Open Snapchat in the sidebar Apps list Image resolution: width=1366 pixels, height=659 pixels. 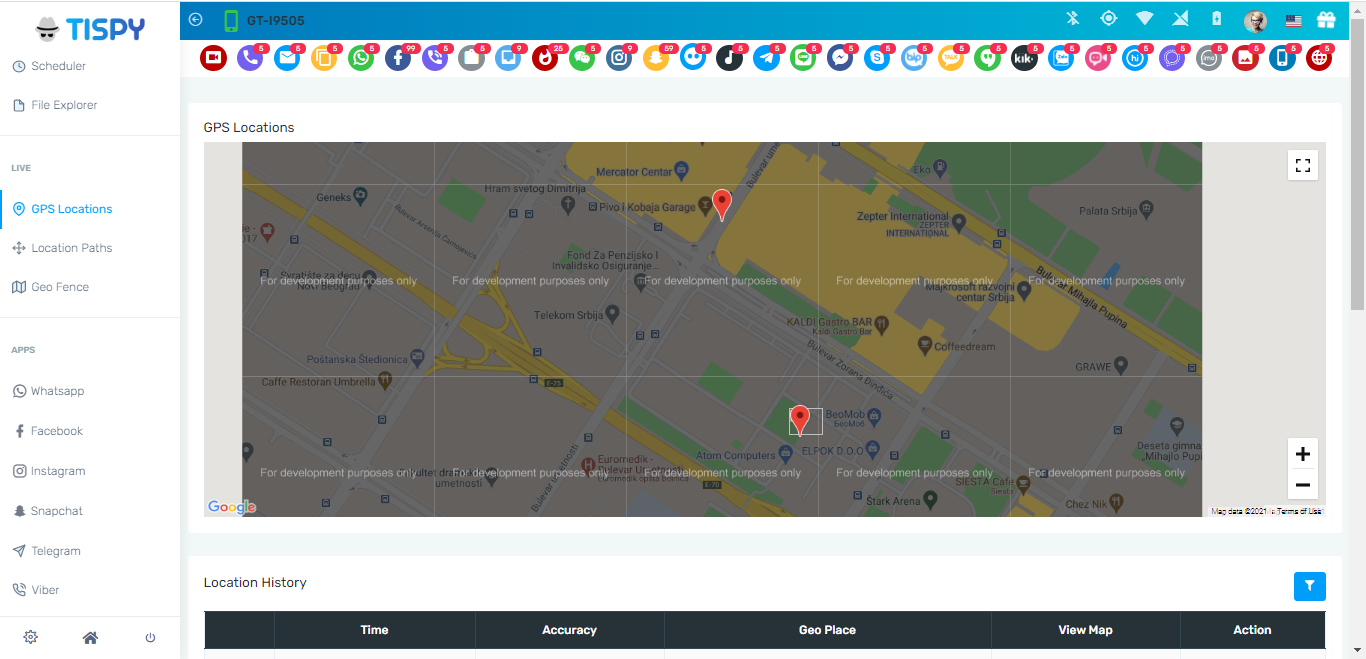pos(56,511)
